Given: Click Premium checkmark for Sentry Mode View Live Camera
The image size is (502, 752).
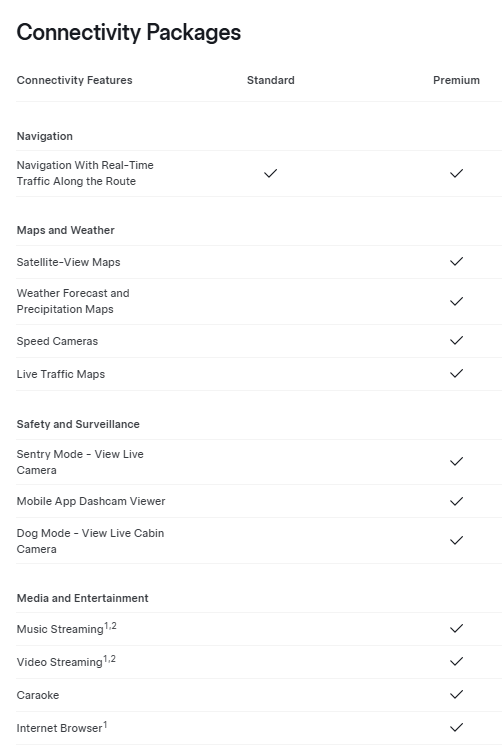Looking at the screenshot, I should point(456,461).
